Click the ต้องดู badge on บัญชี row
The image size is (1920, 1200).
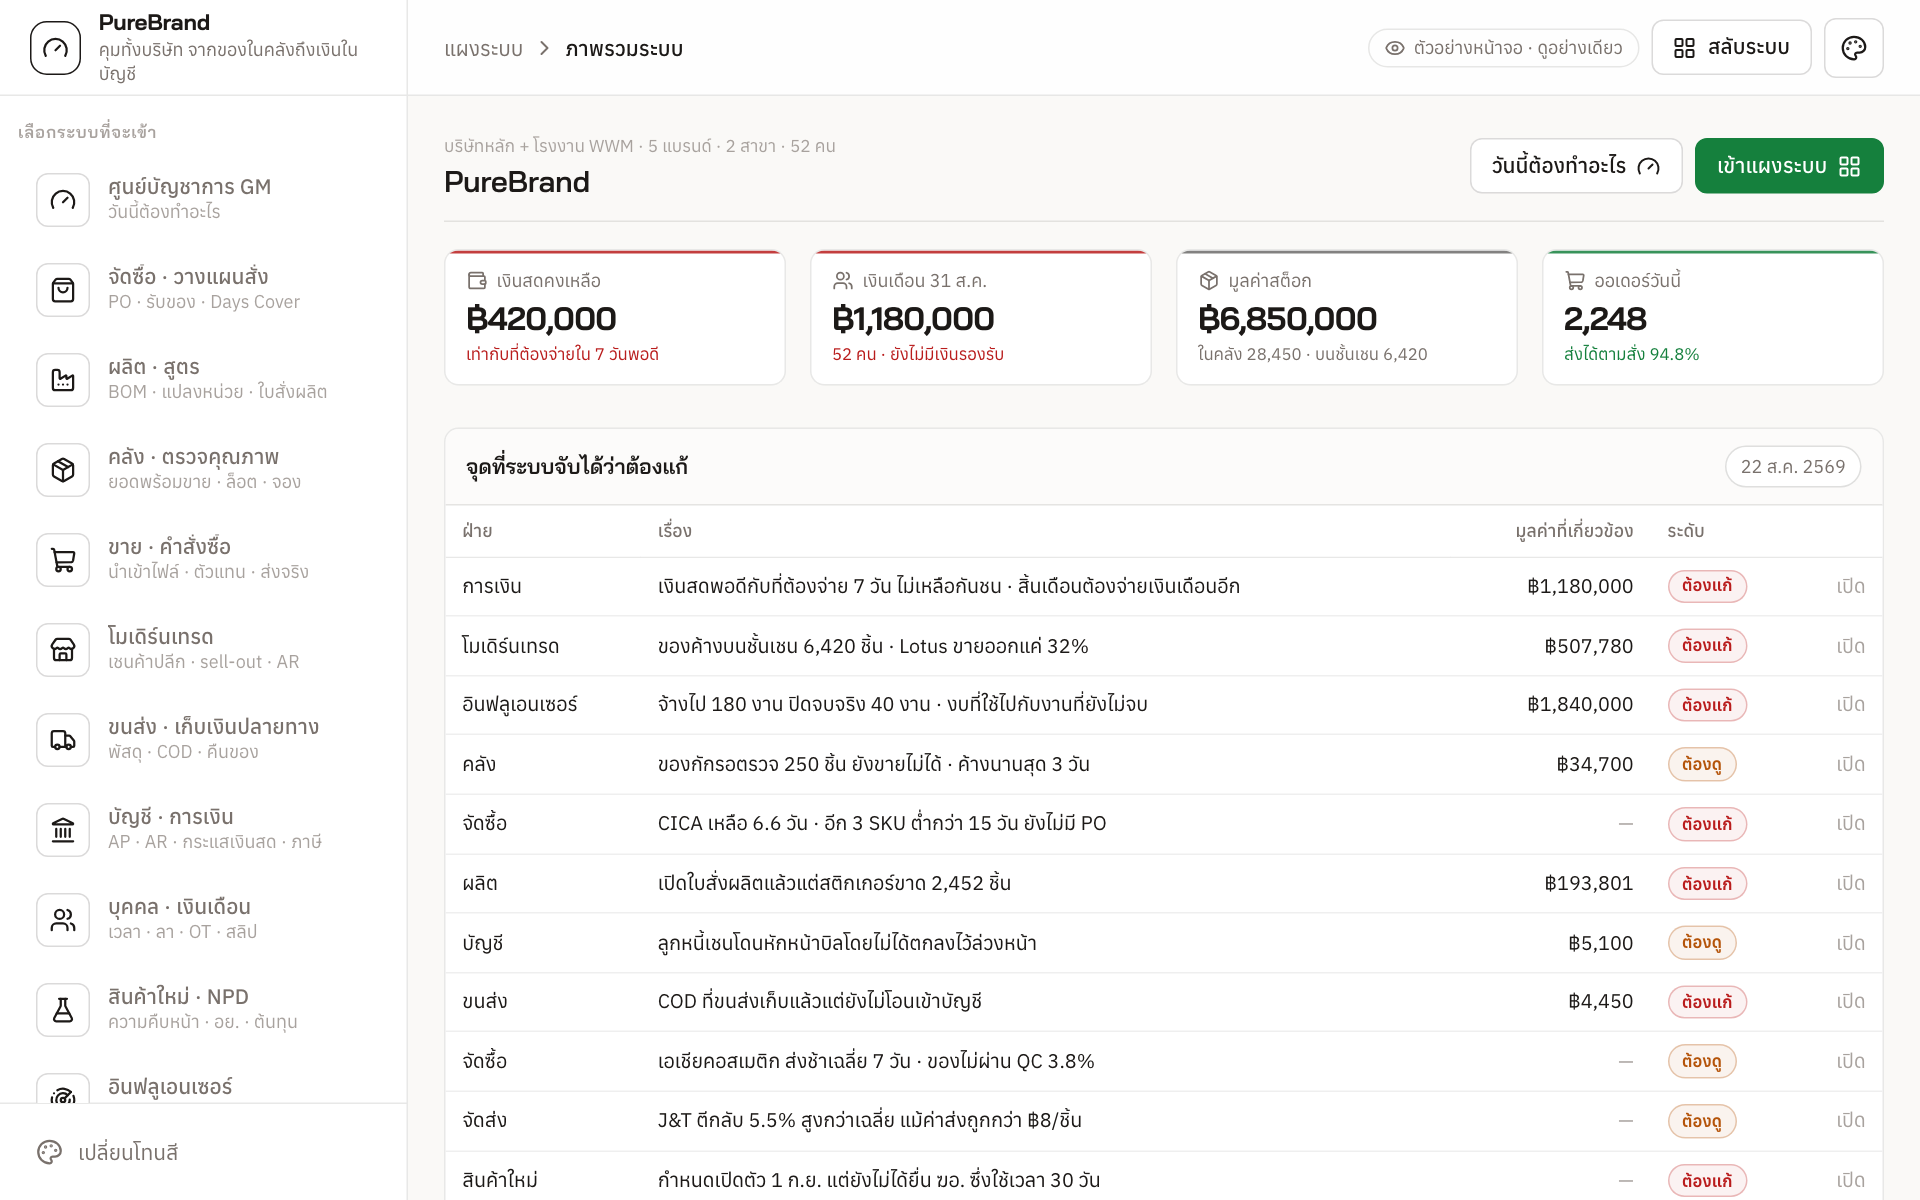click(x=1702, y=943)
